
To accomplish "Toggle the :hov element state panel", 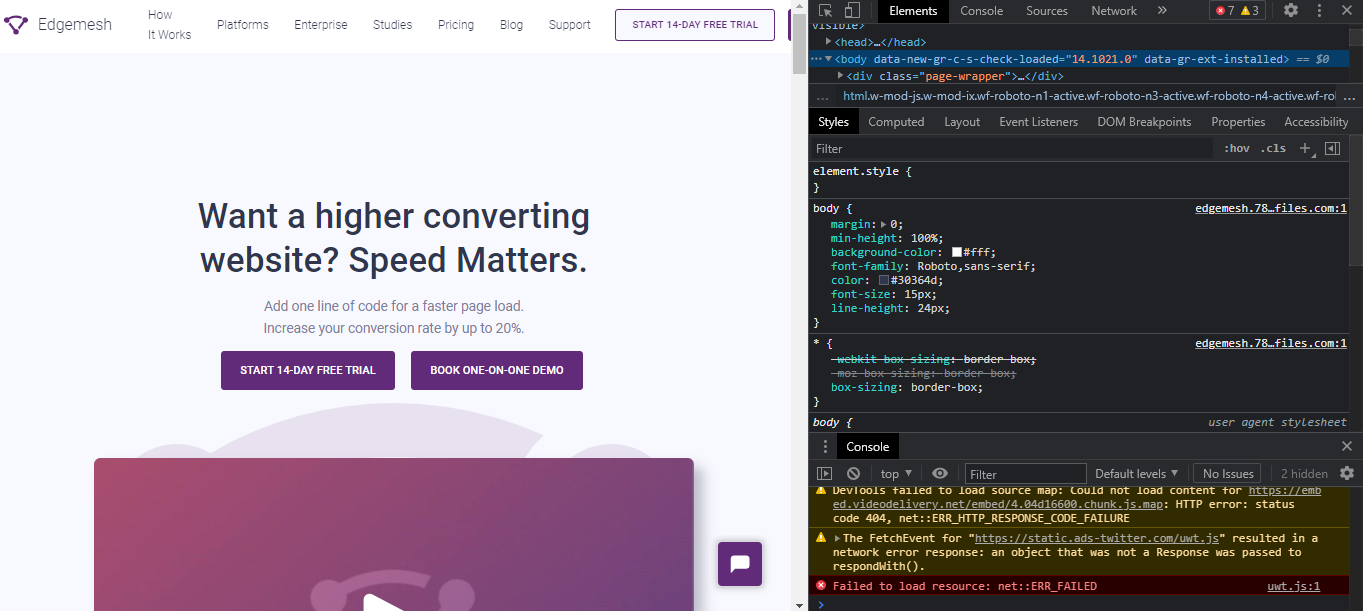I will point(1237,148).
